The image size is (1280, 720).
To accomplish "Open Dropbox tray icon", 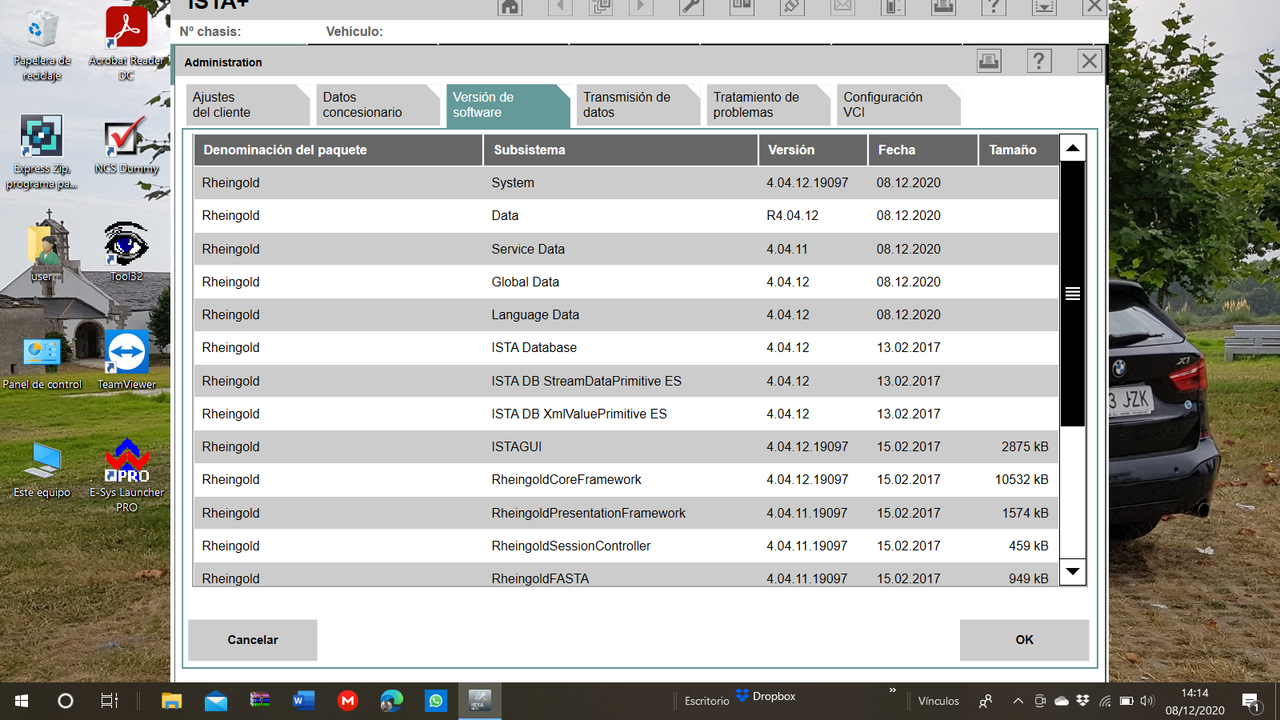I will point(1083,701).
